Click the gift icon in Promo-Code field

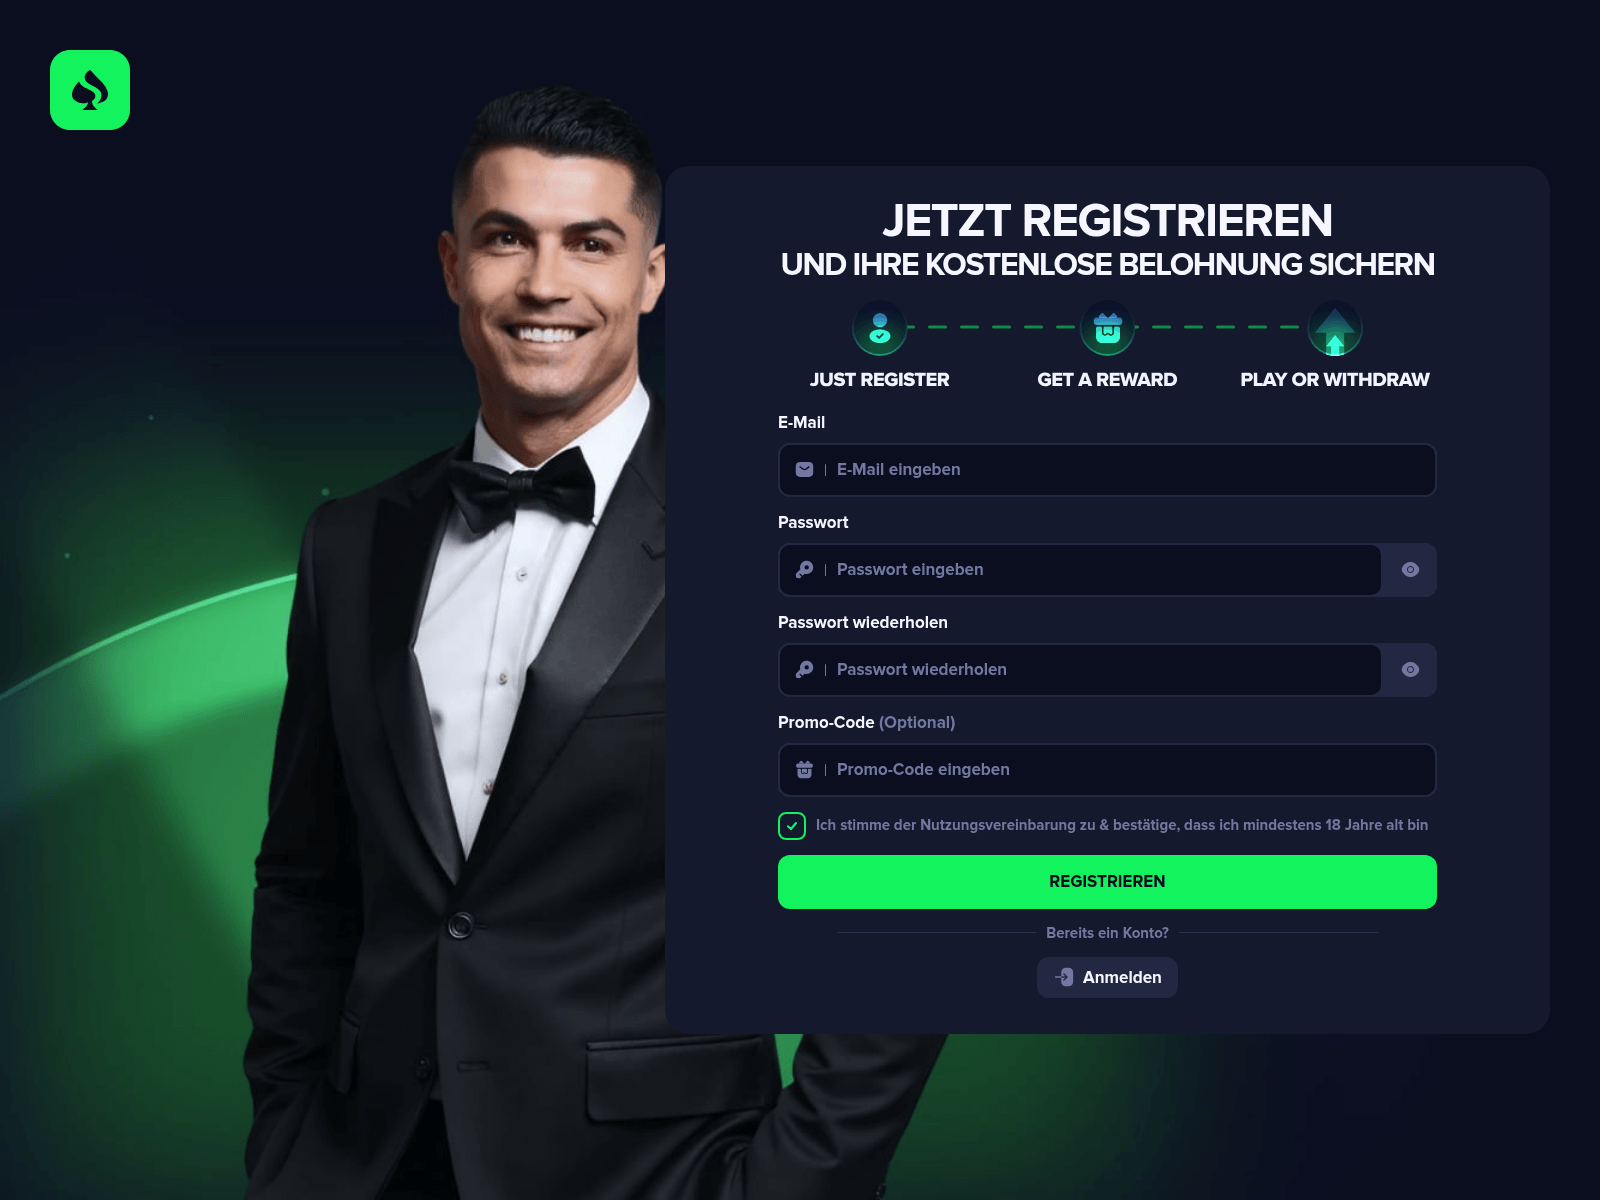tap(804, 769)
